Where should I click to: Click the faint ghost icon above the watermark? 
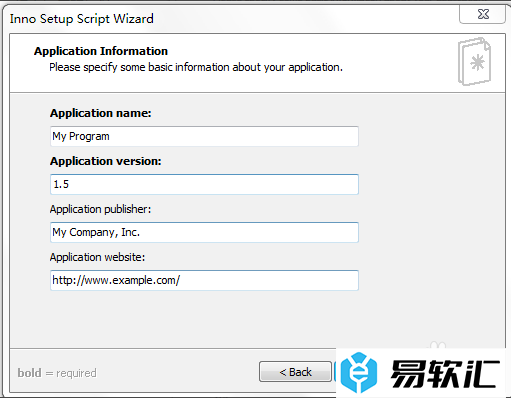coord(437,345)
